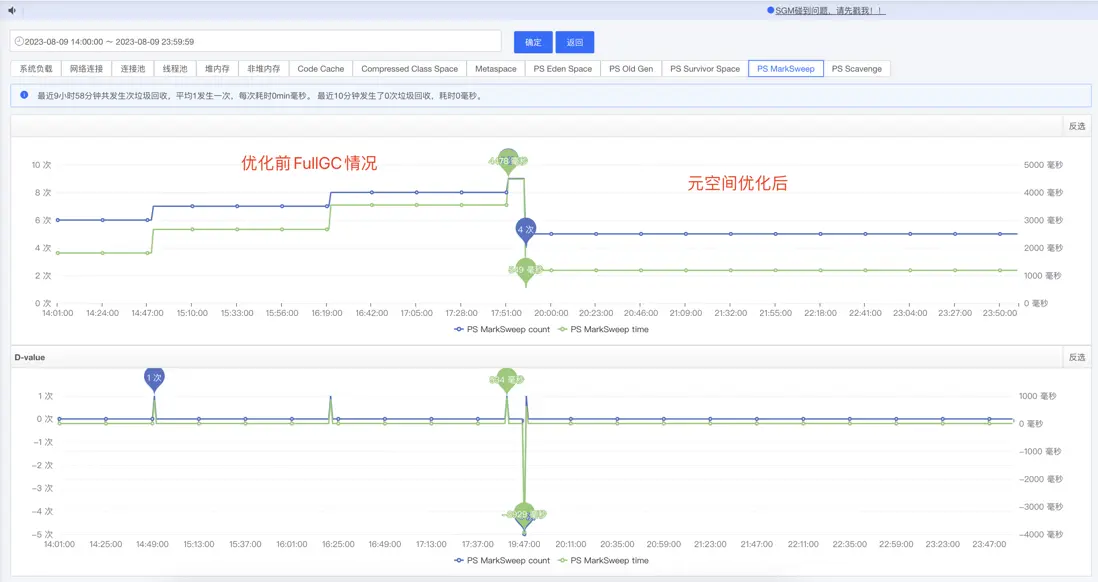Click the 14:01:00 axis label on upper chart
The width and height of the screenshot is (1098, 582).
(57, 313)
